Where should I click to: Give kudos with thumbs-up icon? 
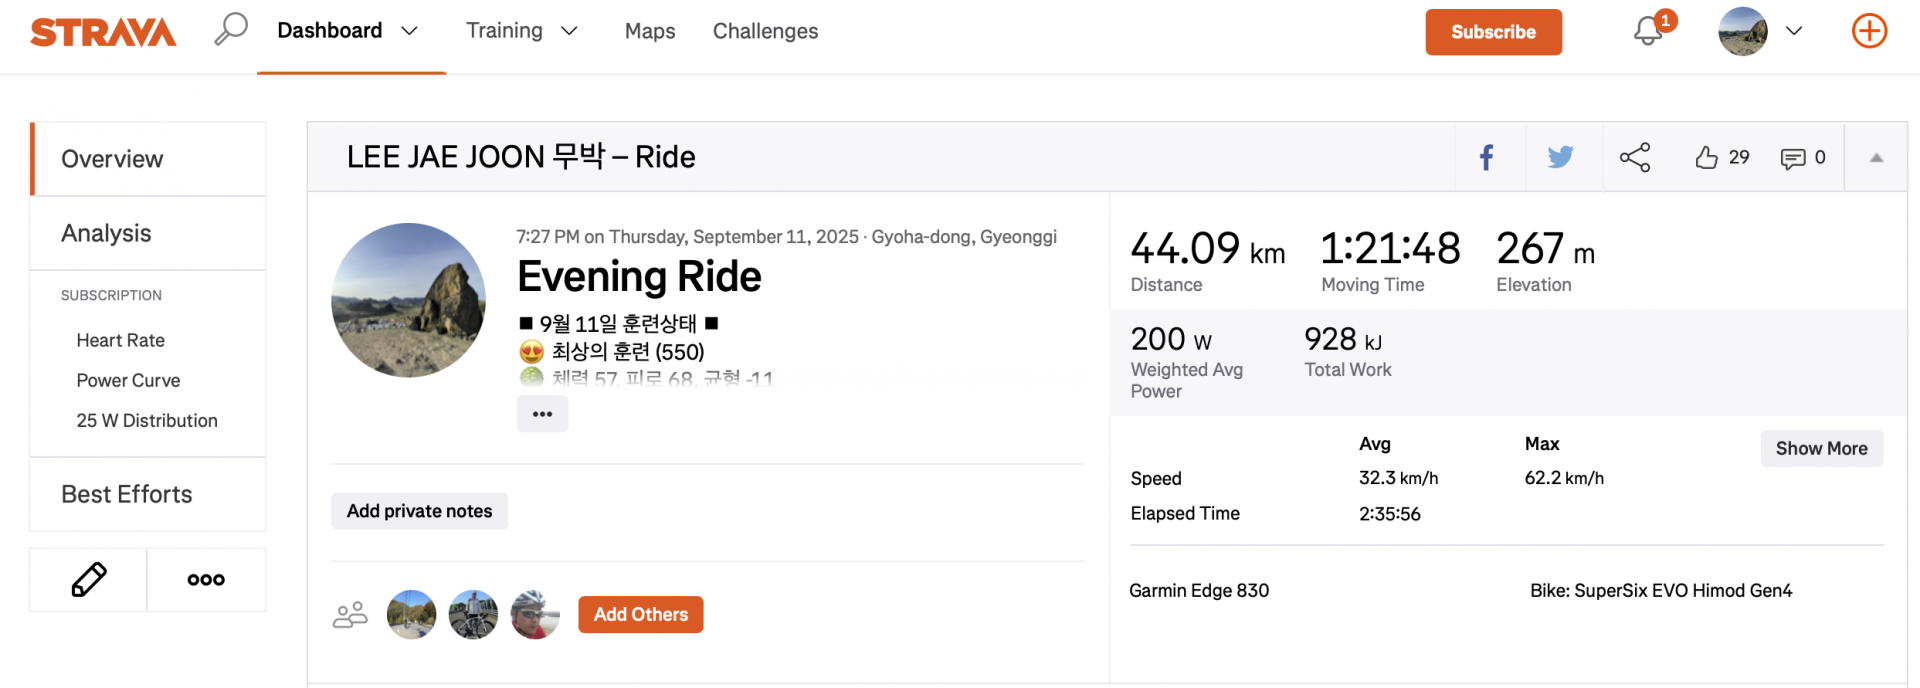tap(1707, 157)
